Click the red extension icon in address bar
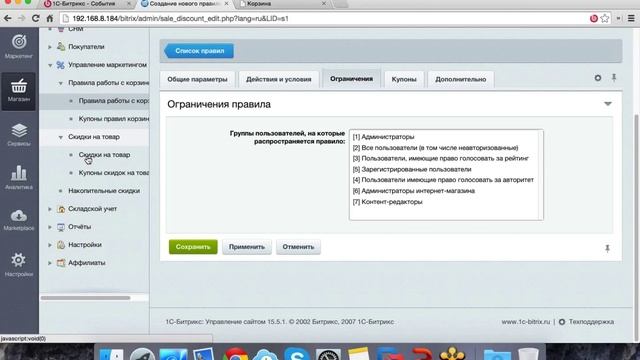640x360 pixels. [x=594, y=18]
